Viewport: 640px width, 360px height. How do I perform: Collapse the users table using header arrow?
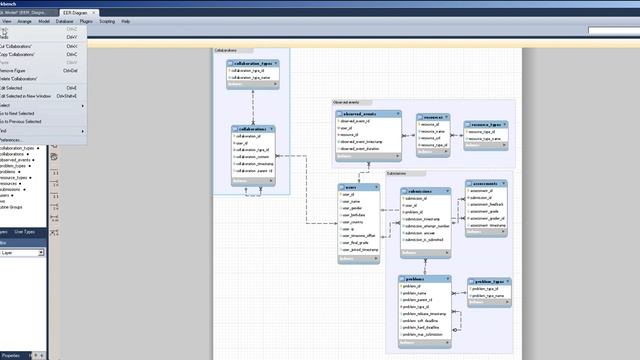[x=376, y=187]
